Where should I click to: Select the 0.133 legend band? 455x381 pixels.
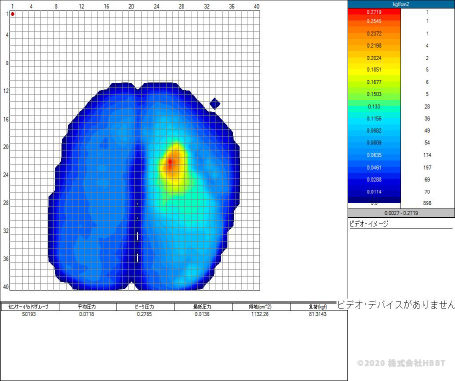coord(374,106)
